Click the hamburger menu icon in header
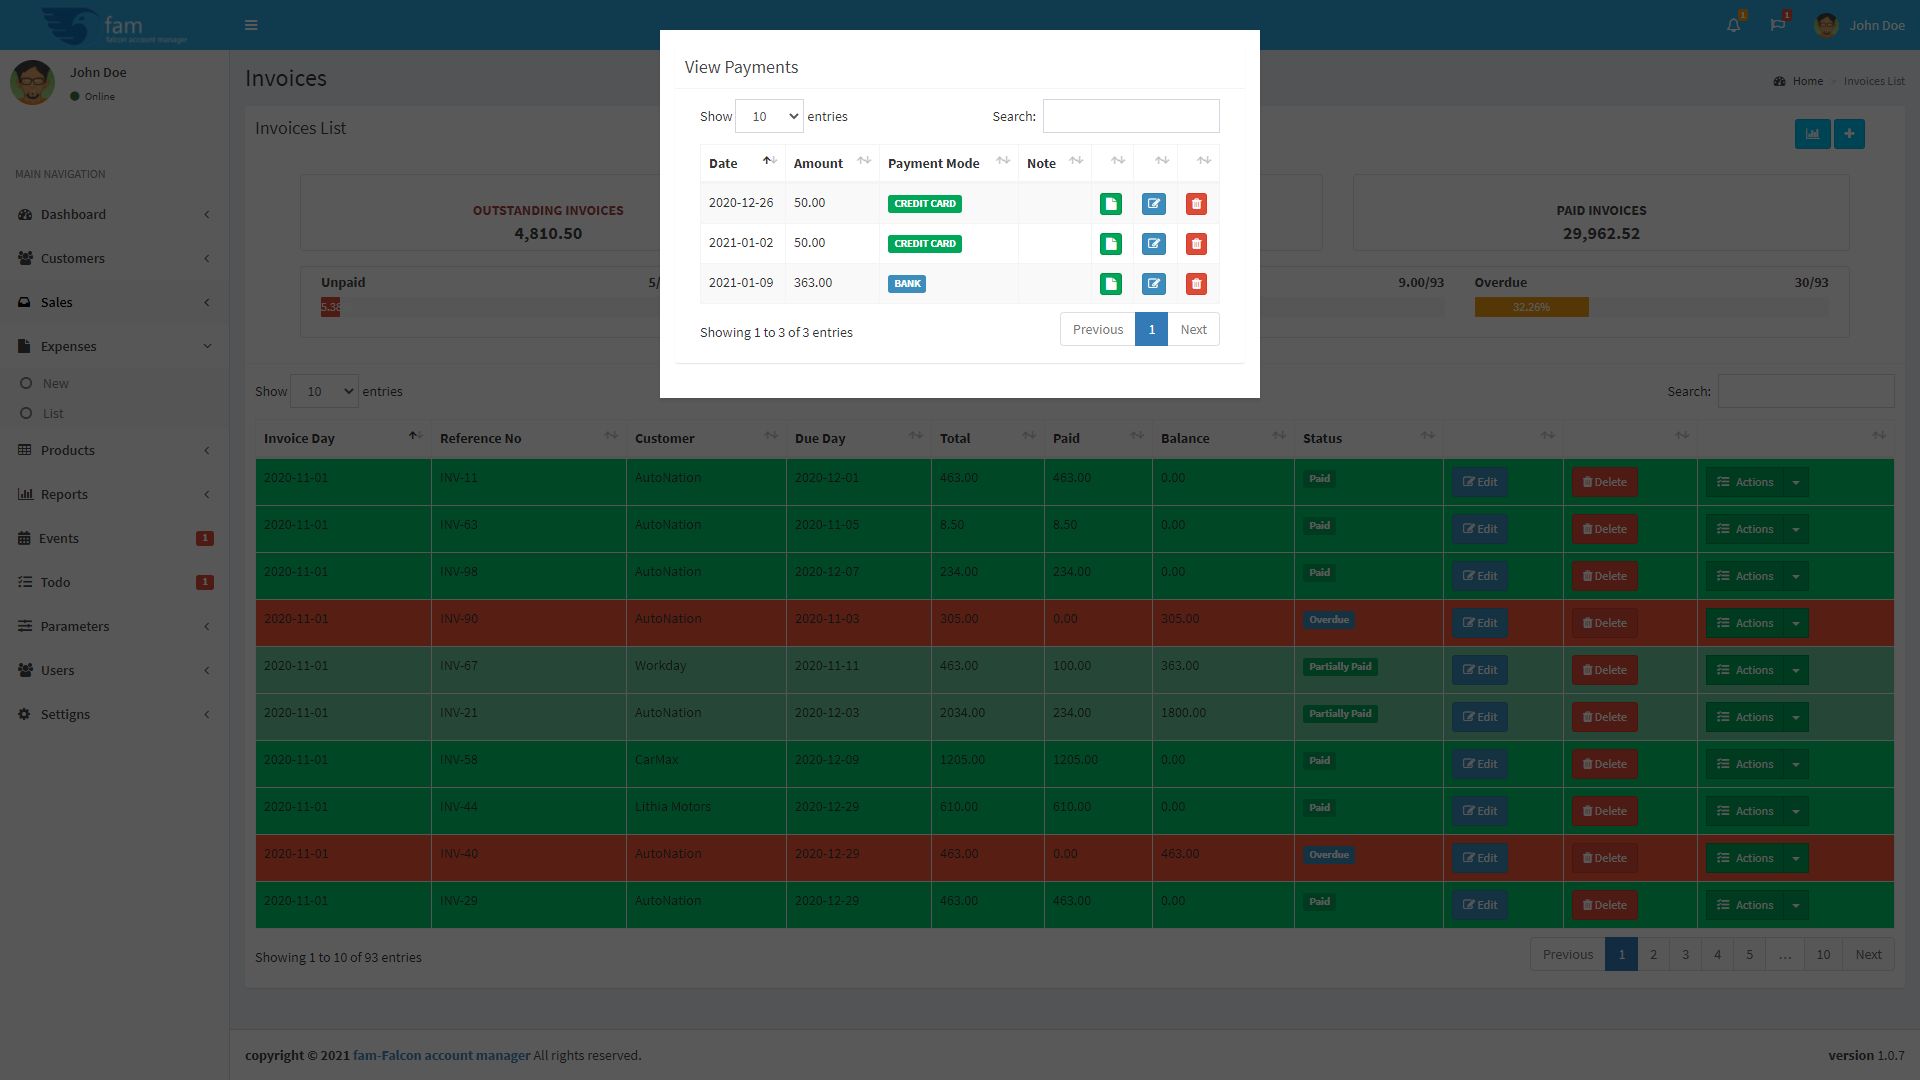This screenshot has width=1920, height=1080. click(251, 25)
